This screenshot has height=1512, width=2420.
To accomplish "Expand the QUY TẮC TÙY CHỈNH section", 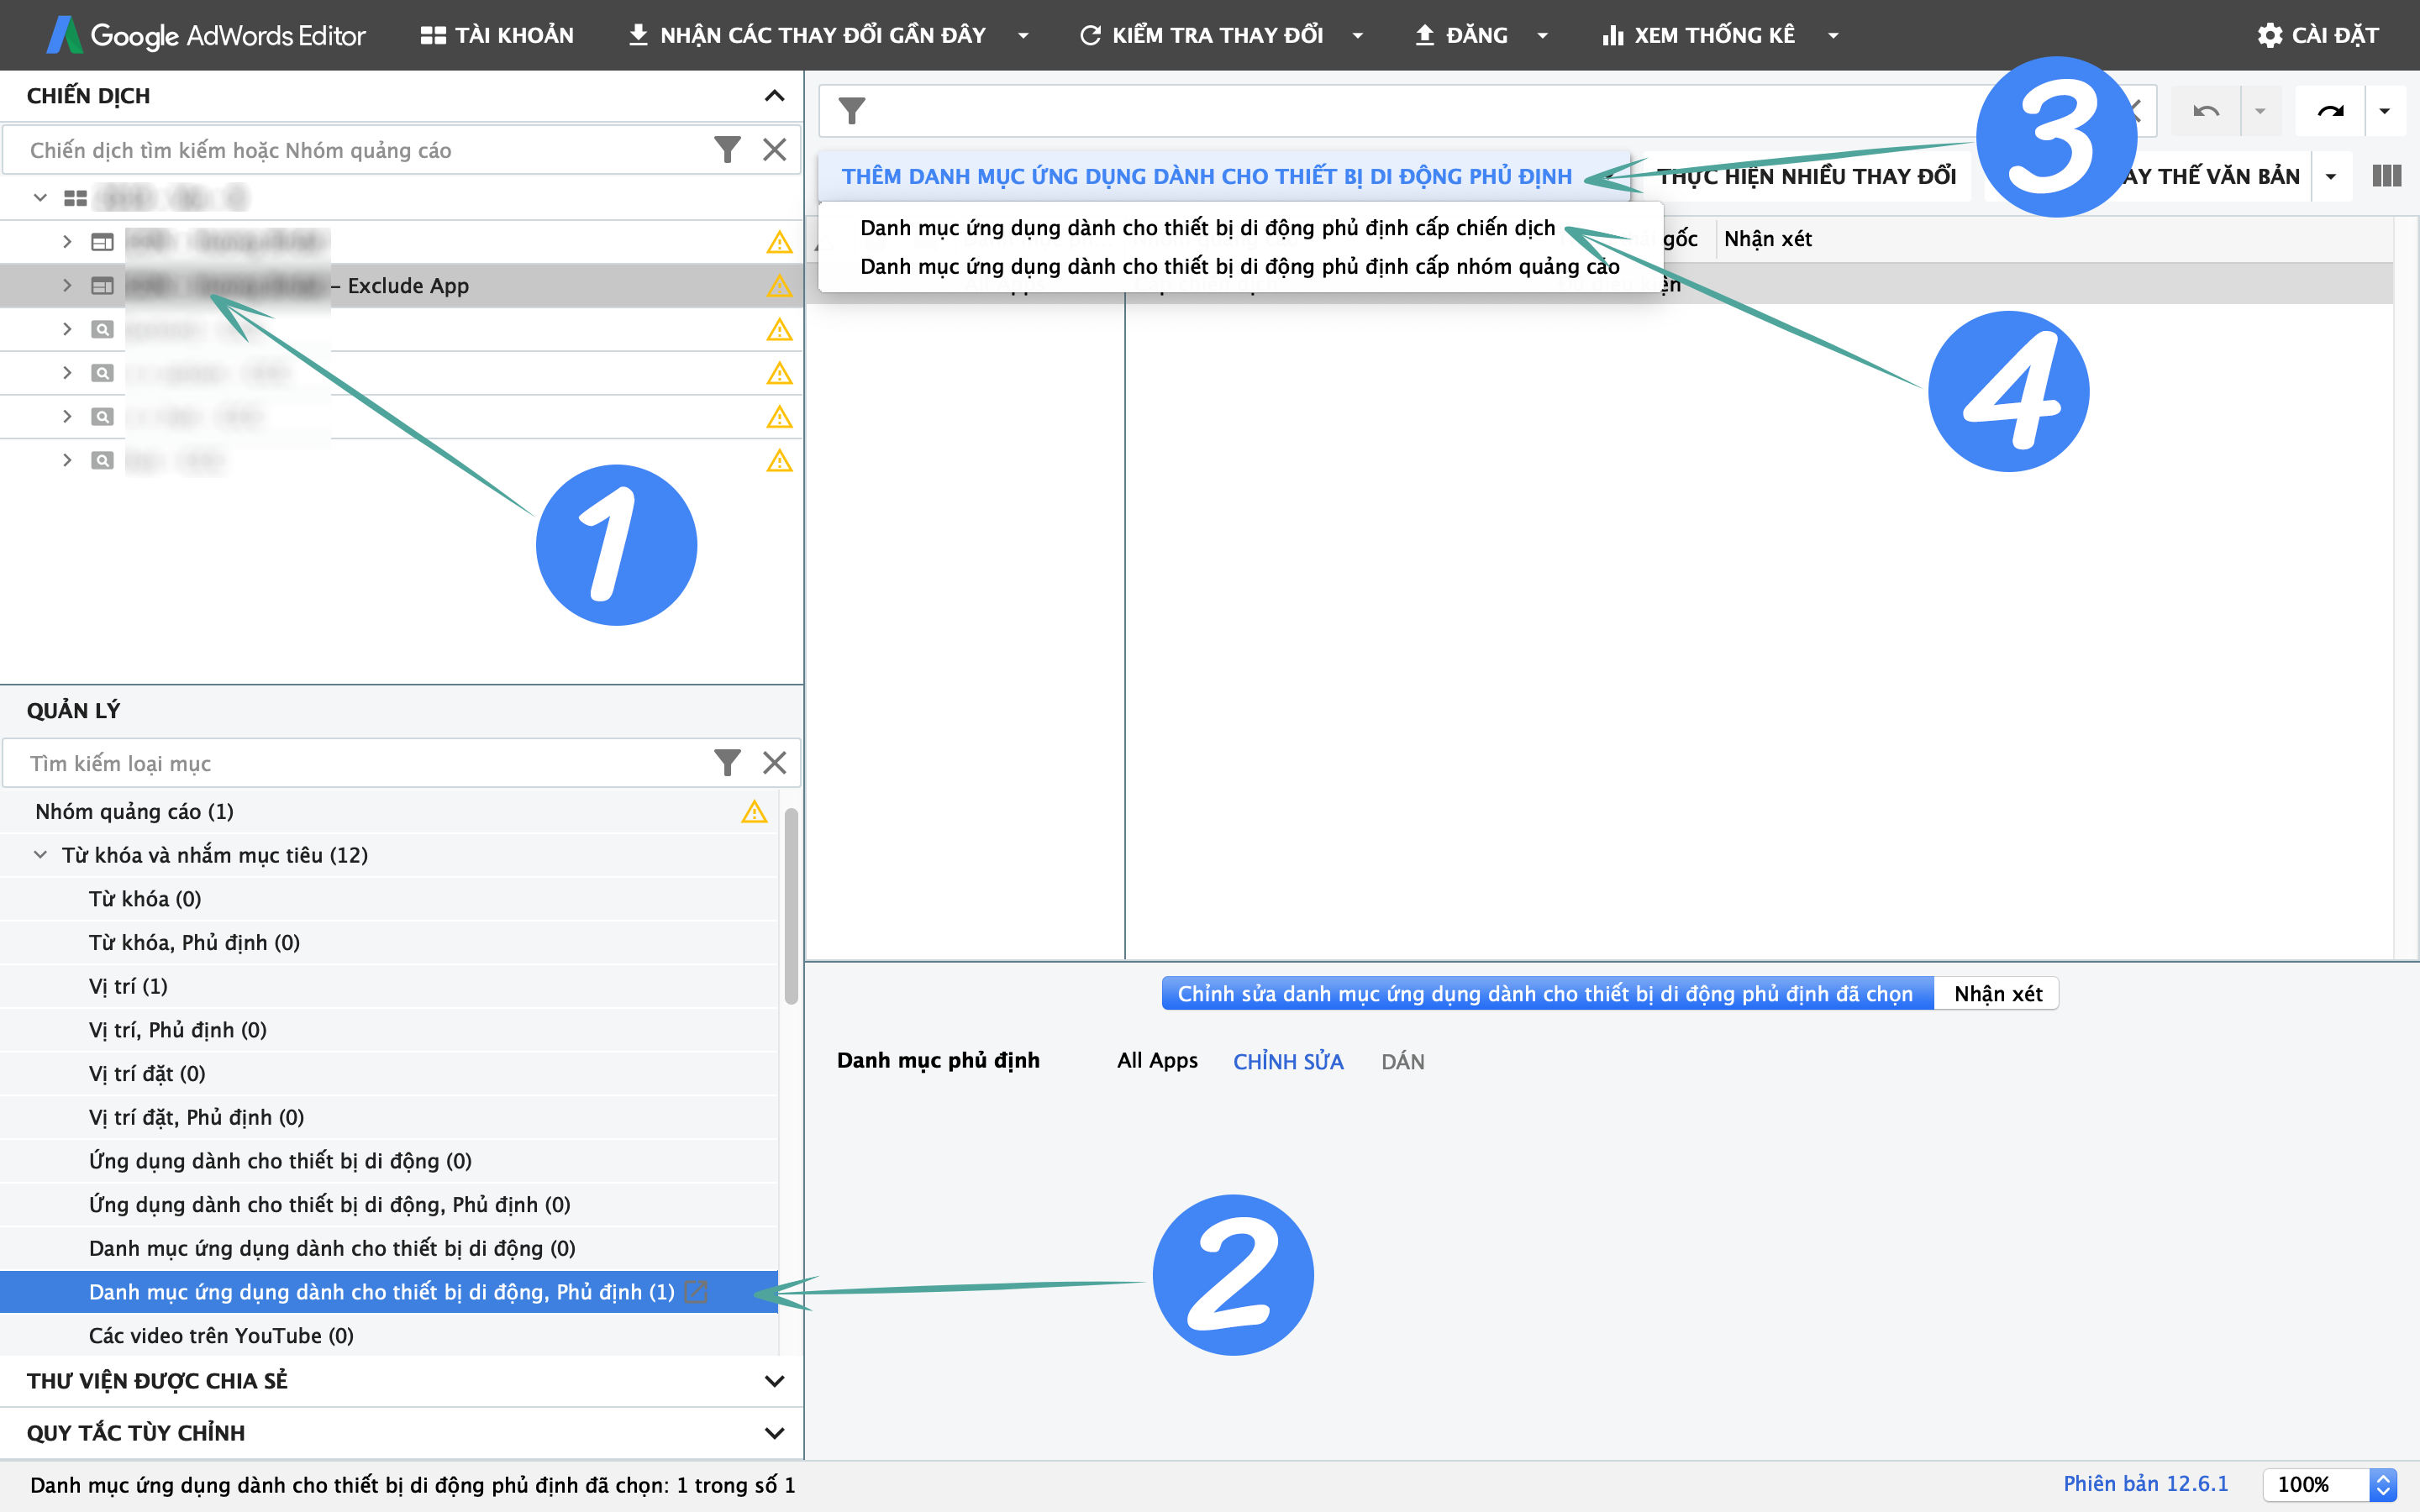I will [774, 1433].
